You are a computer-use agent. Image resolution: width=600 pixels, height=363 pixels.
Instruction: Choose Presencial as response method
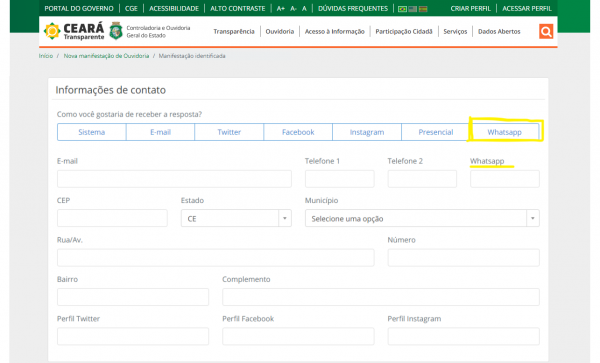435,132
